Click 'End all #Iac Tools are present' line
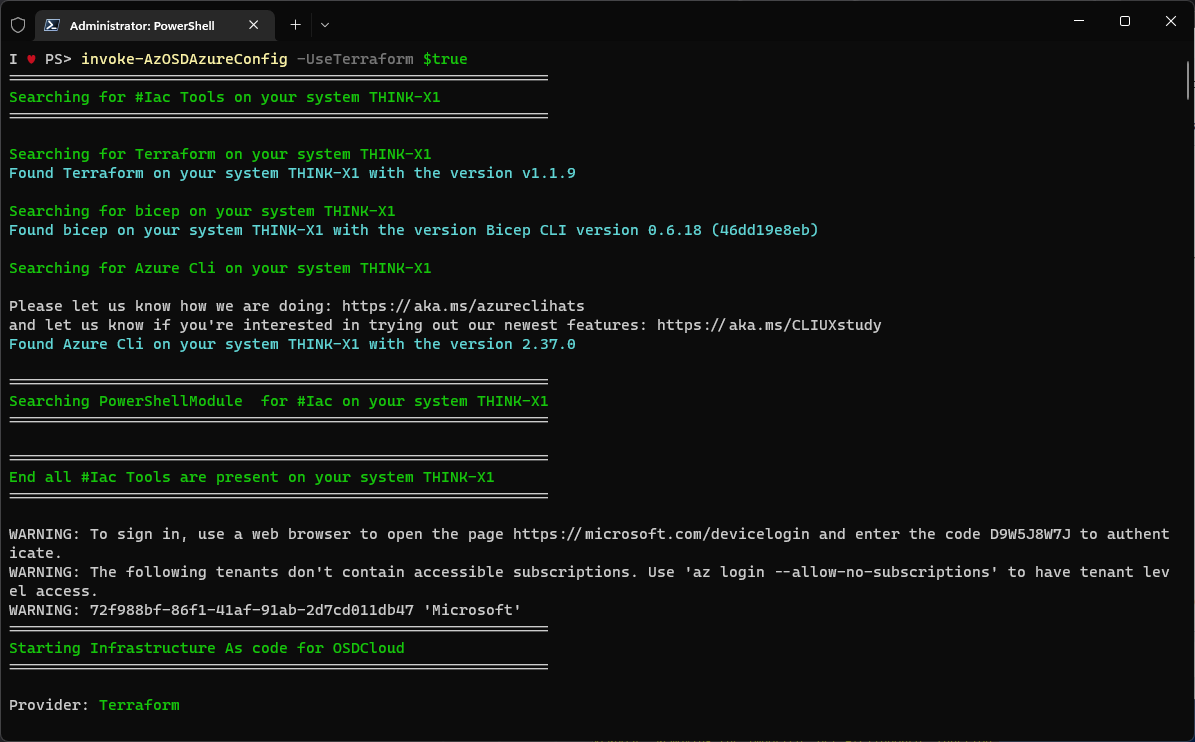This screenshot has height=742, width=1195. click(251, 478)
